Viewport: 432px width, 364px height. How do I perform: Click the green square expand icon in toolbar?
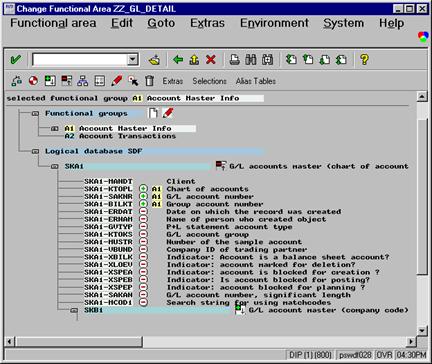pyautogui.click(x=50, y=81)
